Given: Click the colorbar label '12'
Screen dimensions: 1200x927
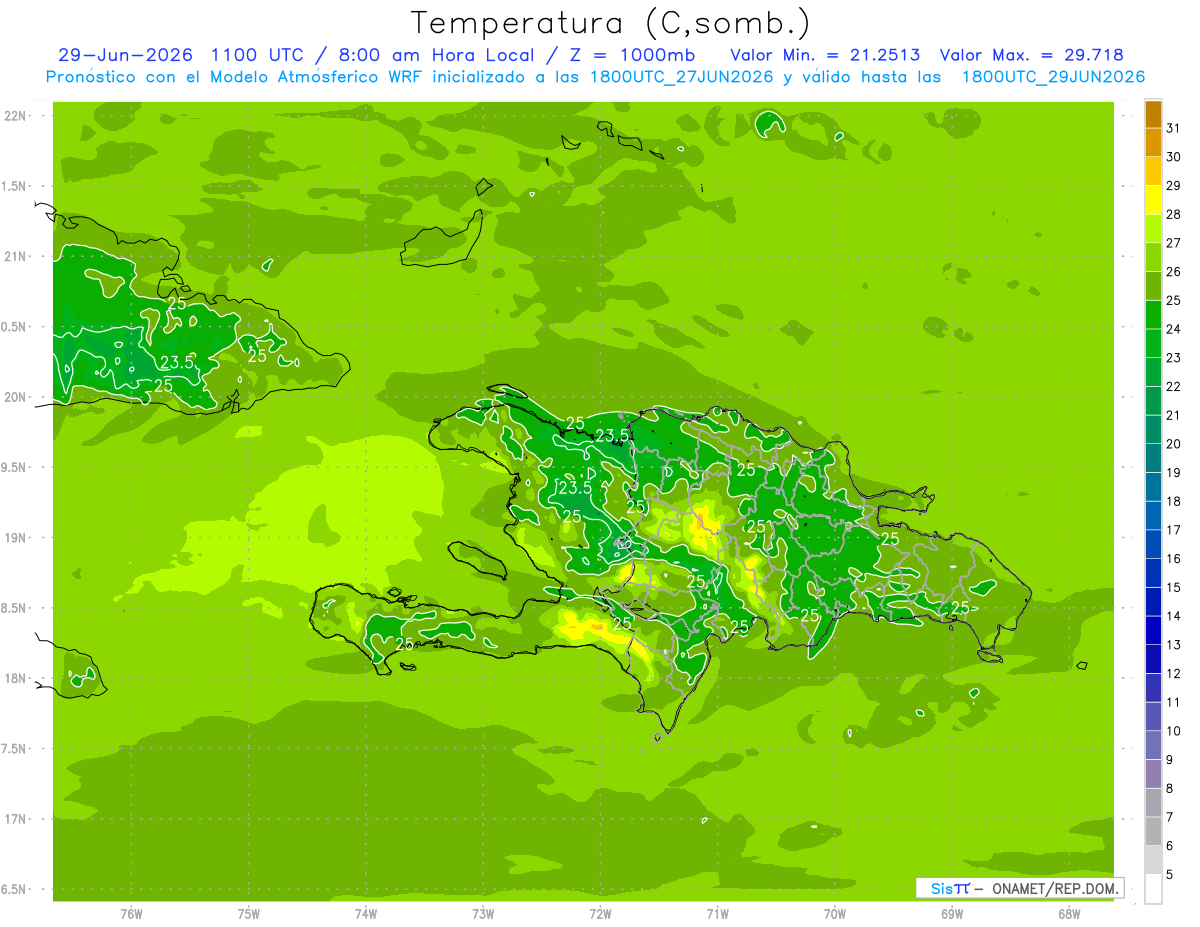Looking at the screenshot, I should click(x=1174, y=673).
